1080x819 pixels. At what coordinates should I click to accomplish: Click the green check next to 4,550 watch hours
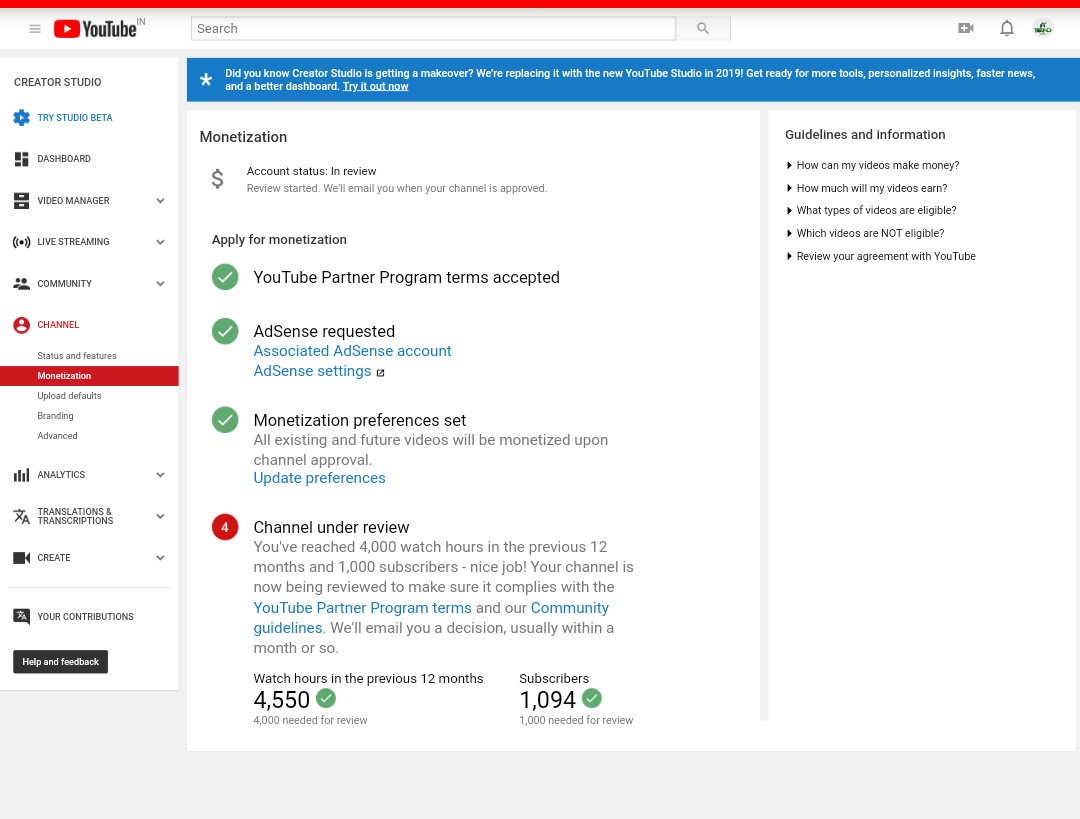click(x=326, y=698)
